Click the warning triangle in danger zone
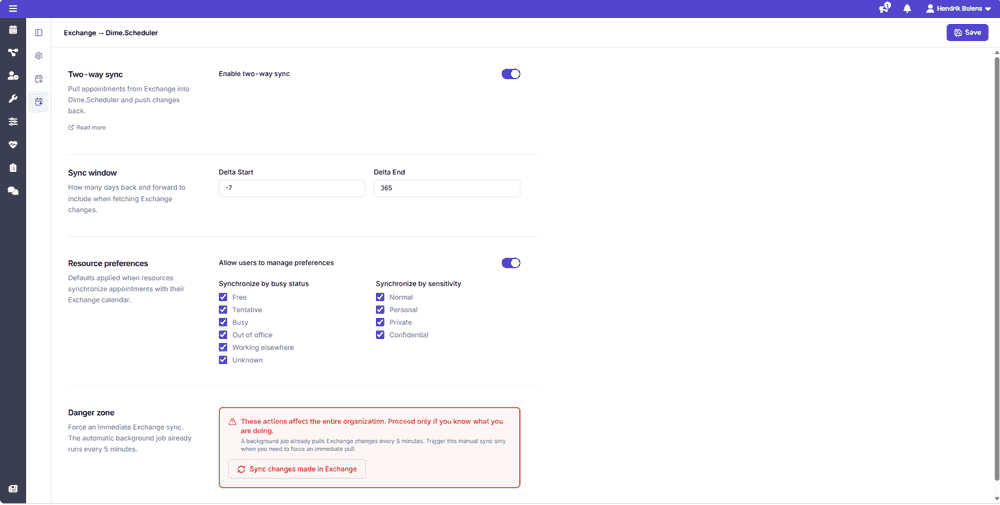Screen dimensions: 1000x505 click(x=233, y=421)
